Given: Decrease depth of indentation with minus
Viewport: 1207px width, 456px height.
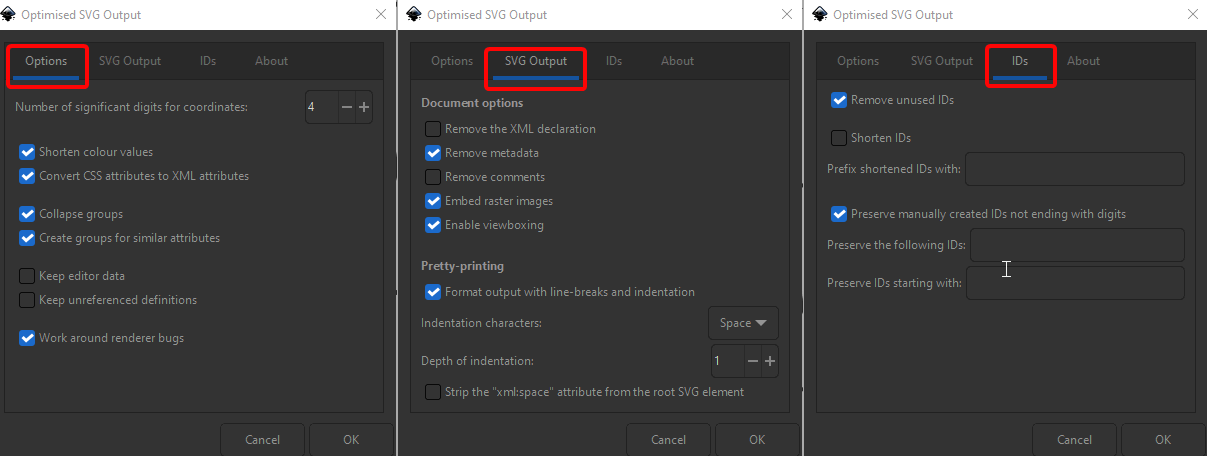Looking at the screenshot, I should (752, 361).
